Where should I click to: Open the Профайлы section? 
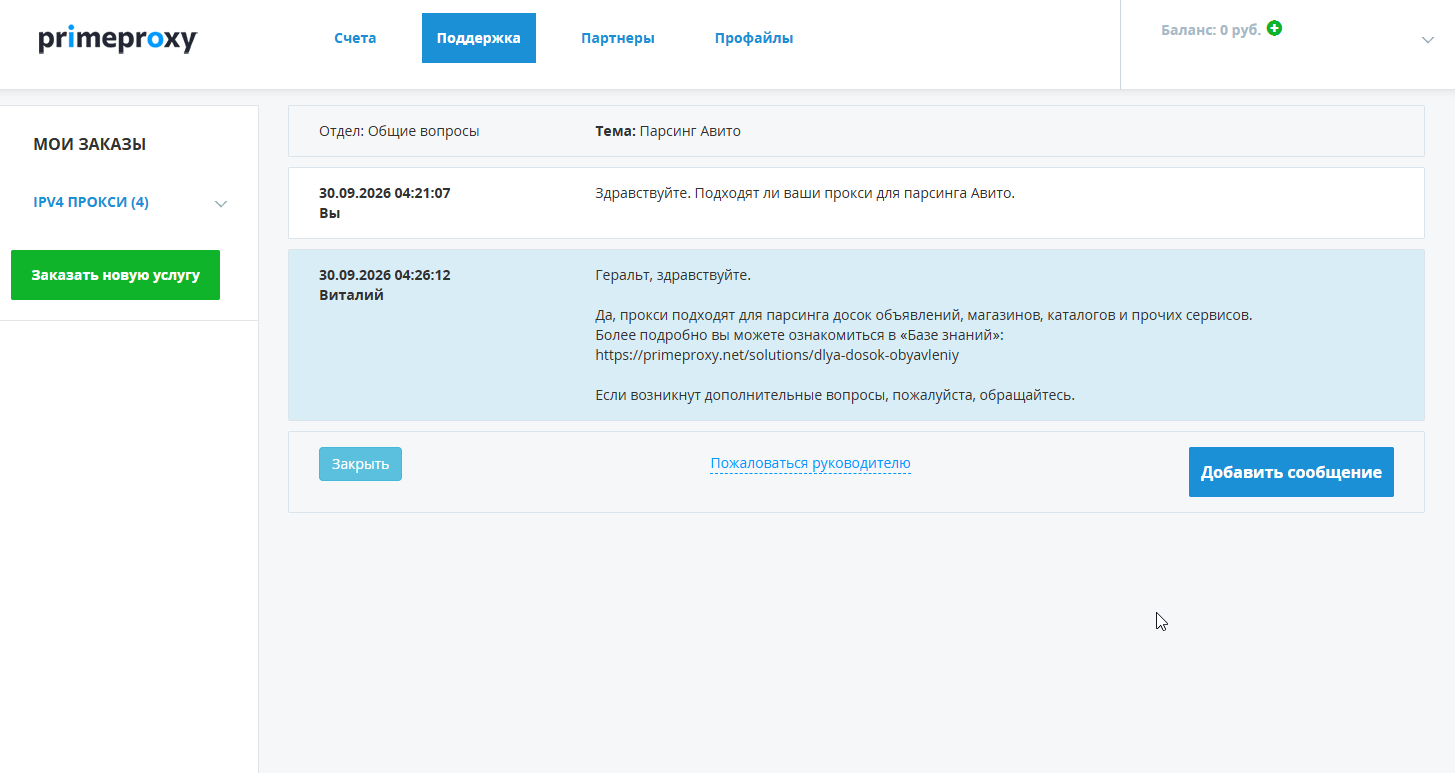pos(754,38)
